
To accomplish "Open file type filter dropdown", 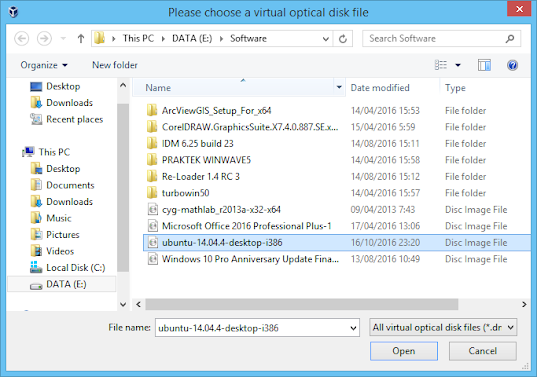I will click(x=443, y=328).
